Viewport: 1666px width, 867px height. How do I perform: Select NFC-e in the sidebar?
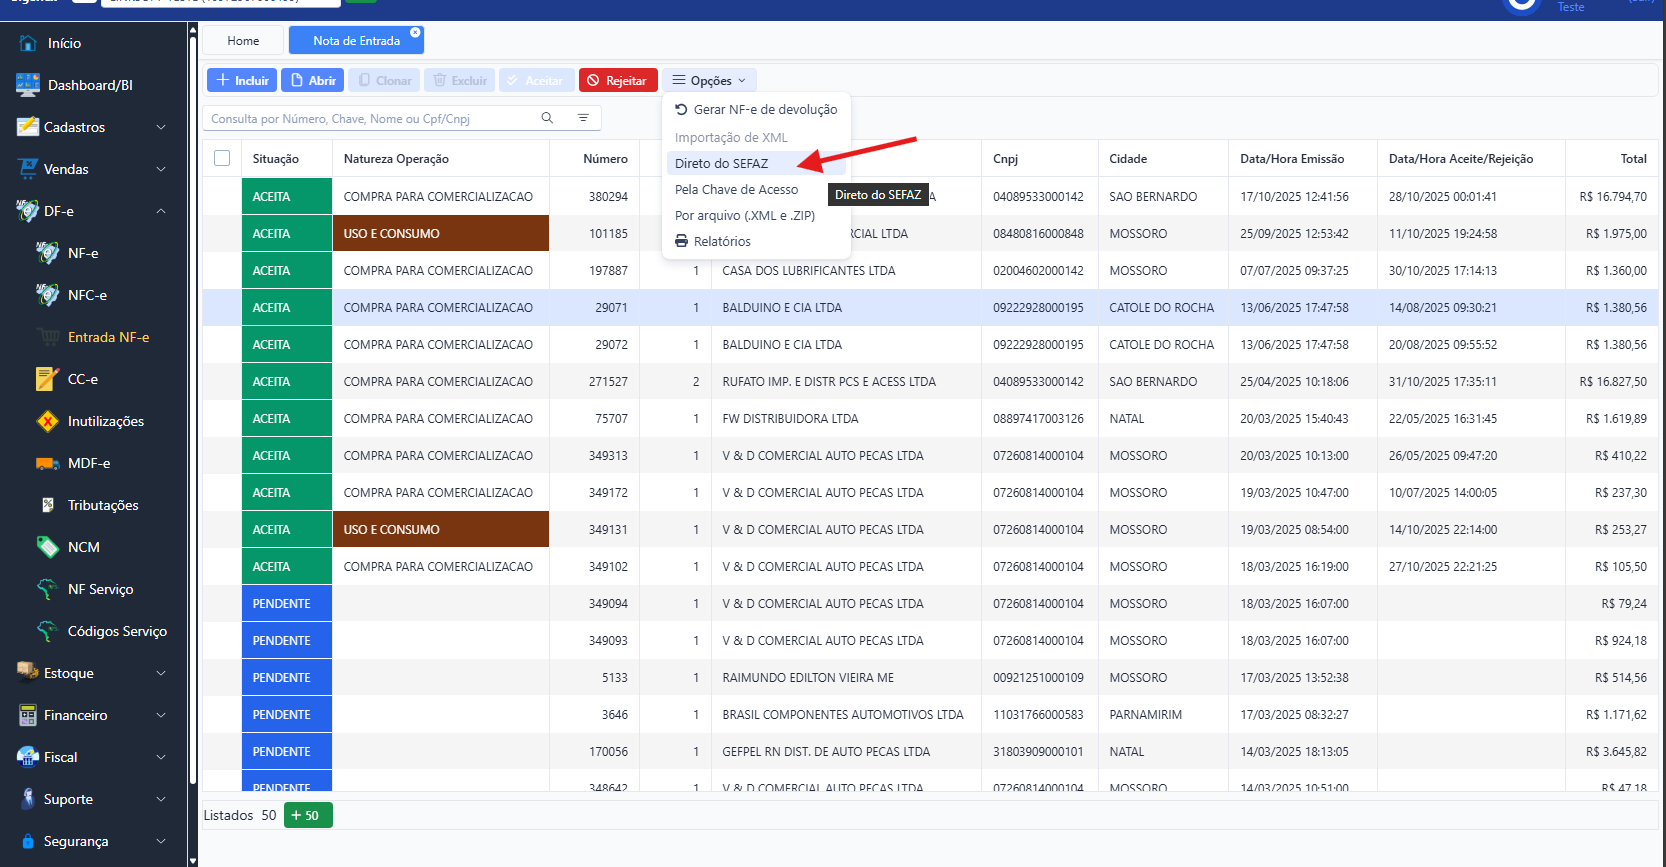pyautogui.click(x=87, y=295)
